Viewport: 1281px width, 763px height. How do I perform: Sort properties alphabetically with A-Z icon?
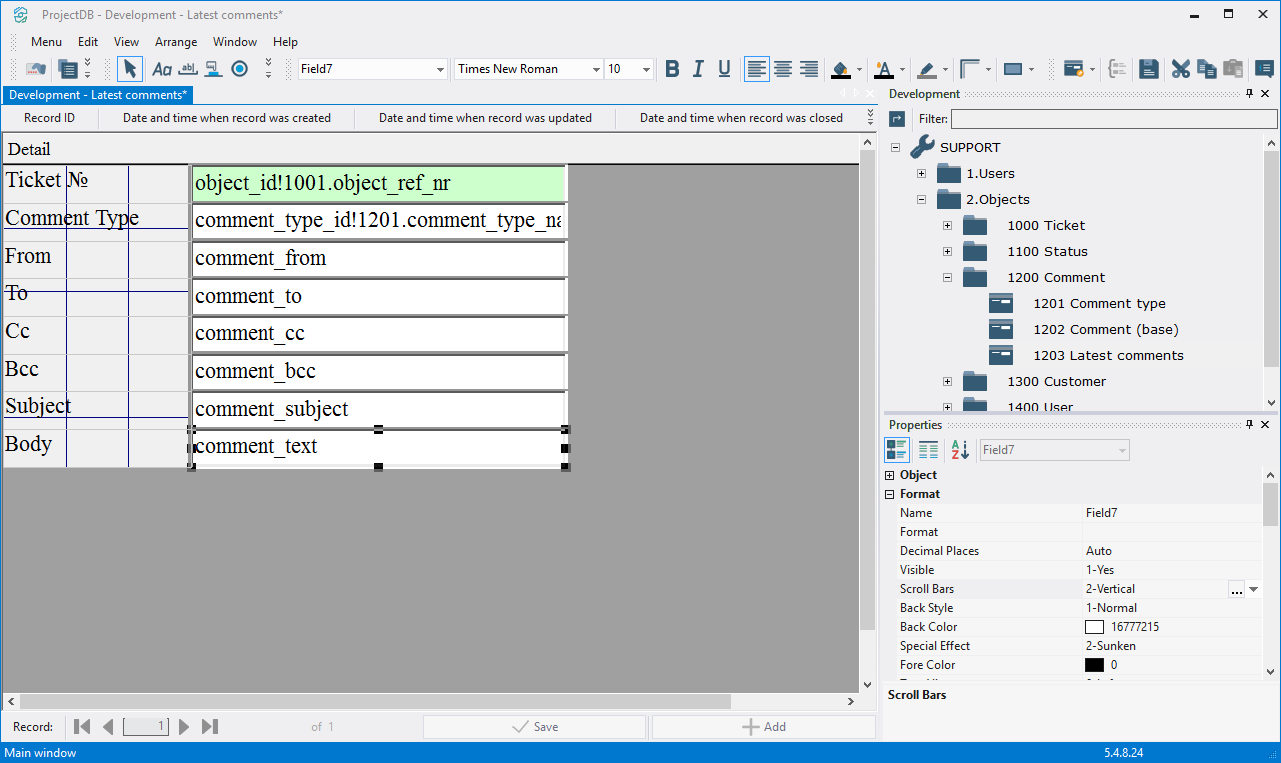[960, 450]
